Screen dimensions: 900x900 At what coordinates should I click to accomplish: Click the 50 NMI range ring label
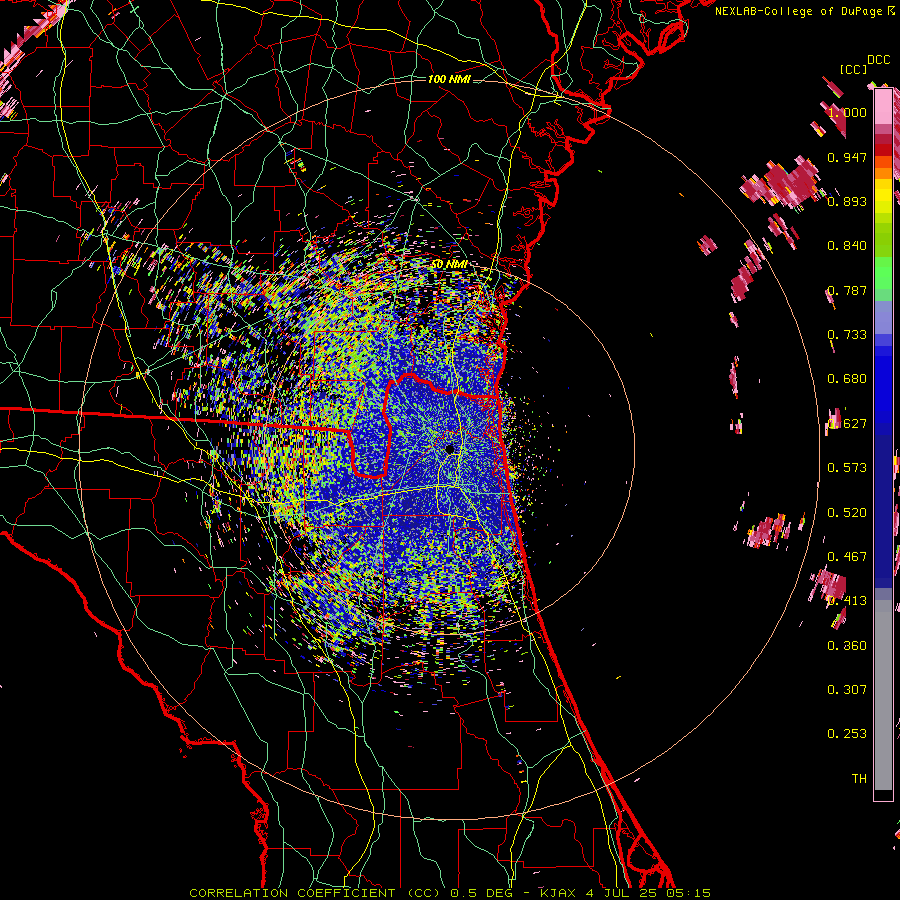(449, 264)
